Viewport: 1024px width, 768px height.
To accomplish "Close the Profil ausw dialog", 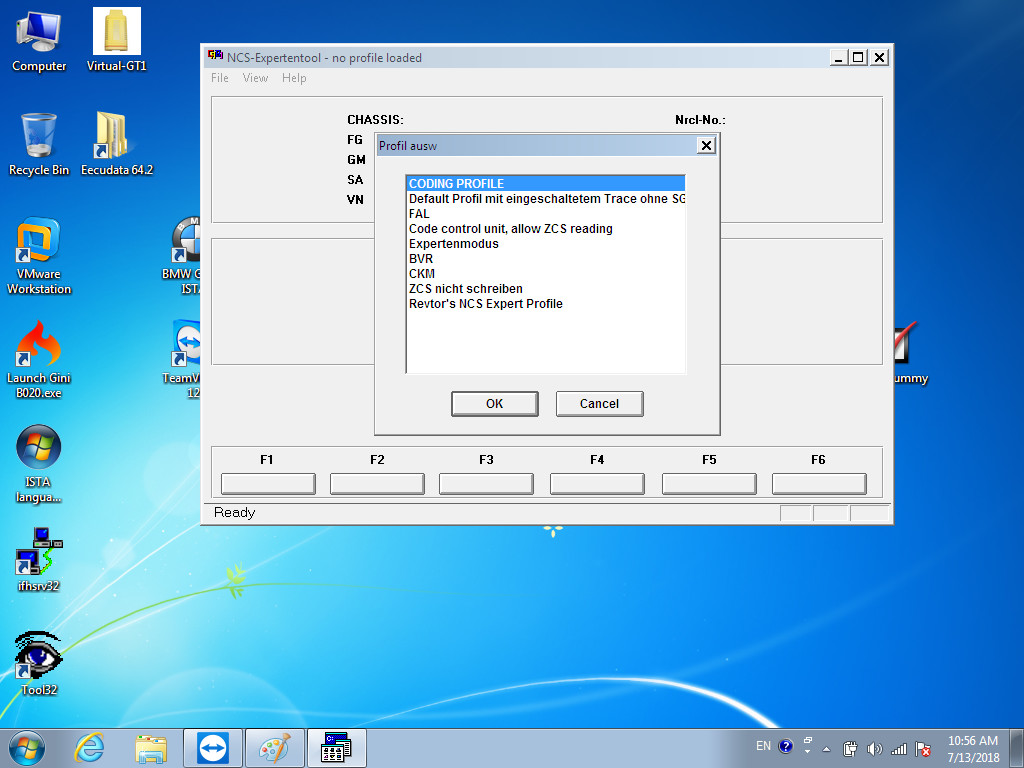I will [x=706, y=146].
